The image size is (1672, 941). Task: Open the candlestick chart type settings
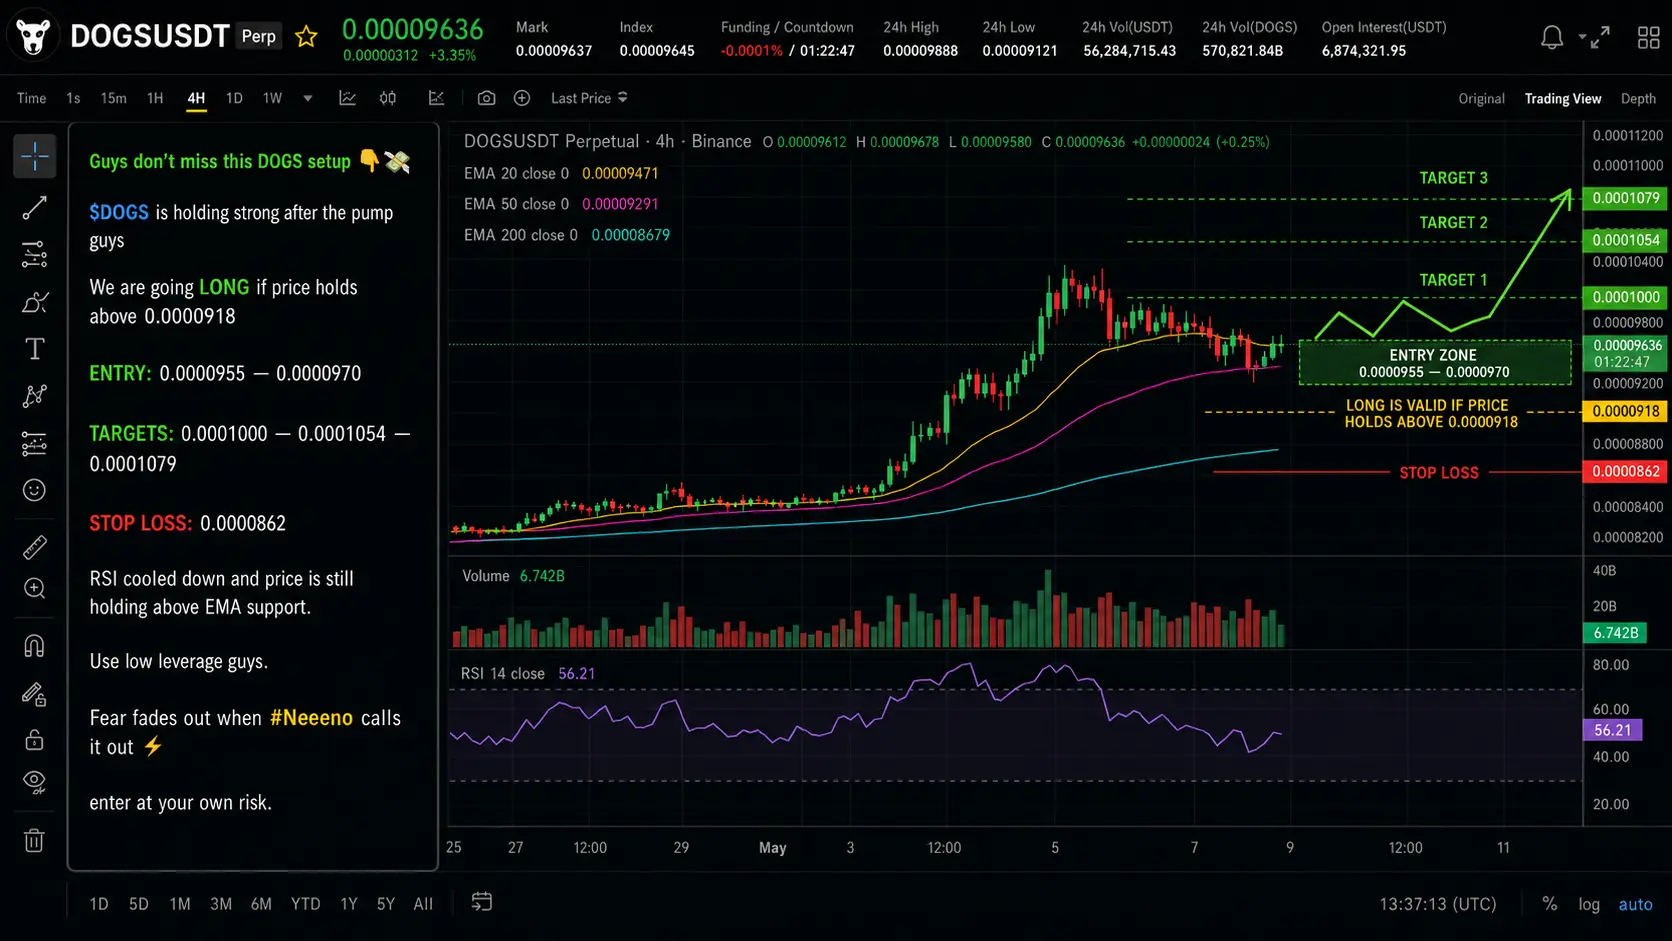(388, 98)
